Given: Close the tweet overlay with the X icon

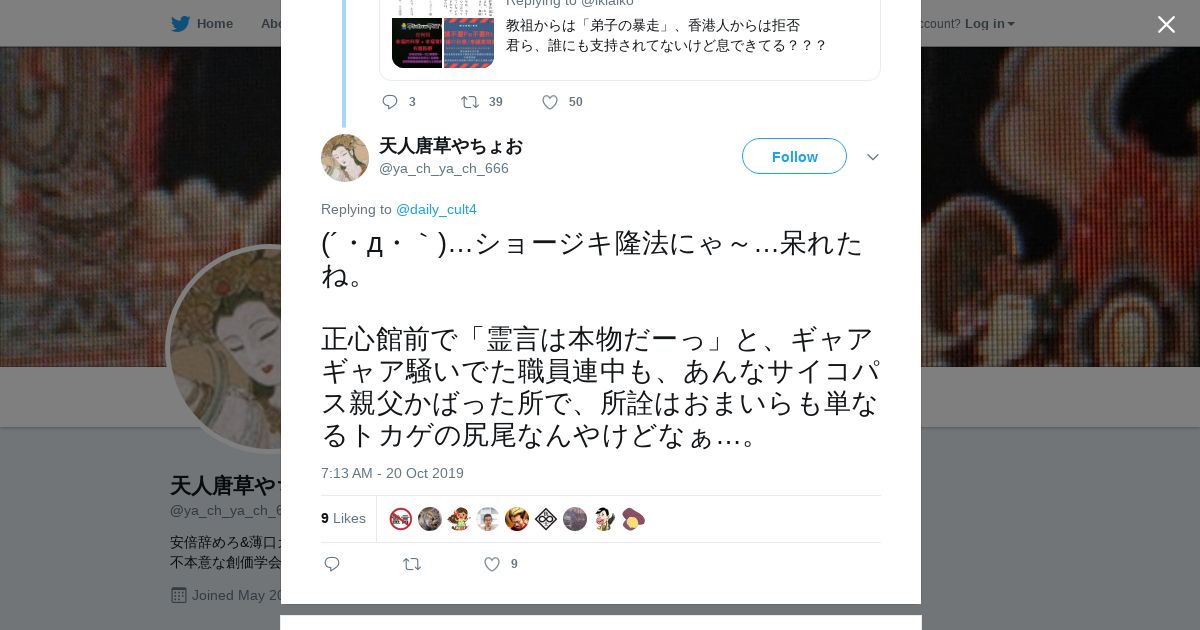Looking at the screenshot, I should (1166, 24).
